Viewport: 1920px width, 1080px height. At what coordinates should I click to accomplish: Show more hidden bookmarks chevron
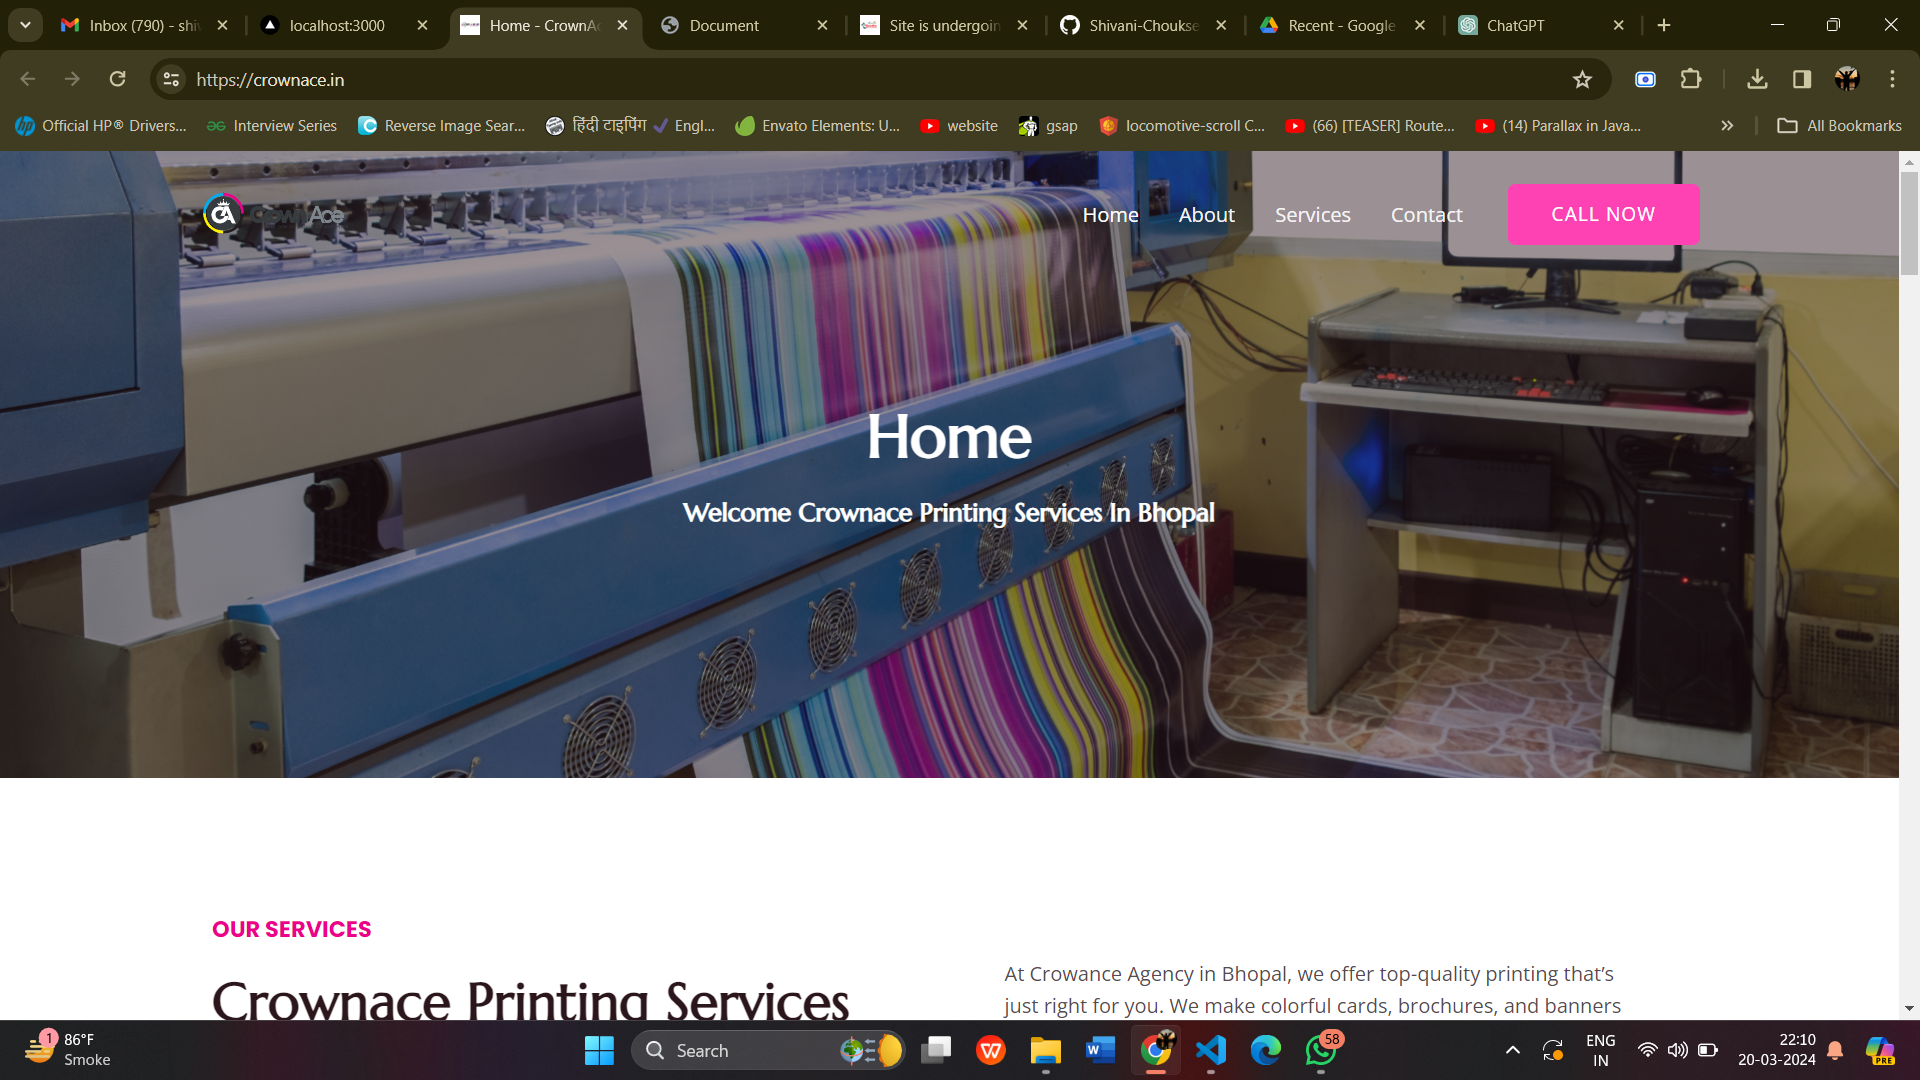point(1727,126)
